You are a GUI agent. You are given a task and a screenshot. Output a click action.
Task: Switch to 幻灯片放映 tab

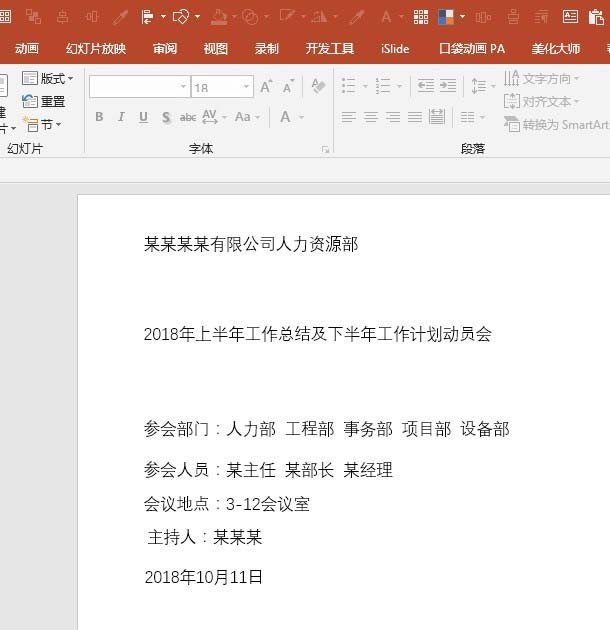coord(96,49)
